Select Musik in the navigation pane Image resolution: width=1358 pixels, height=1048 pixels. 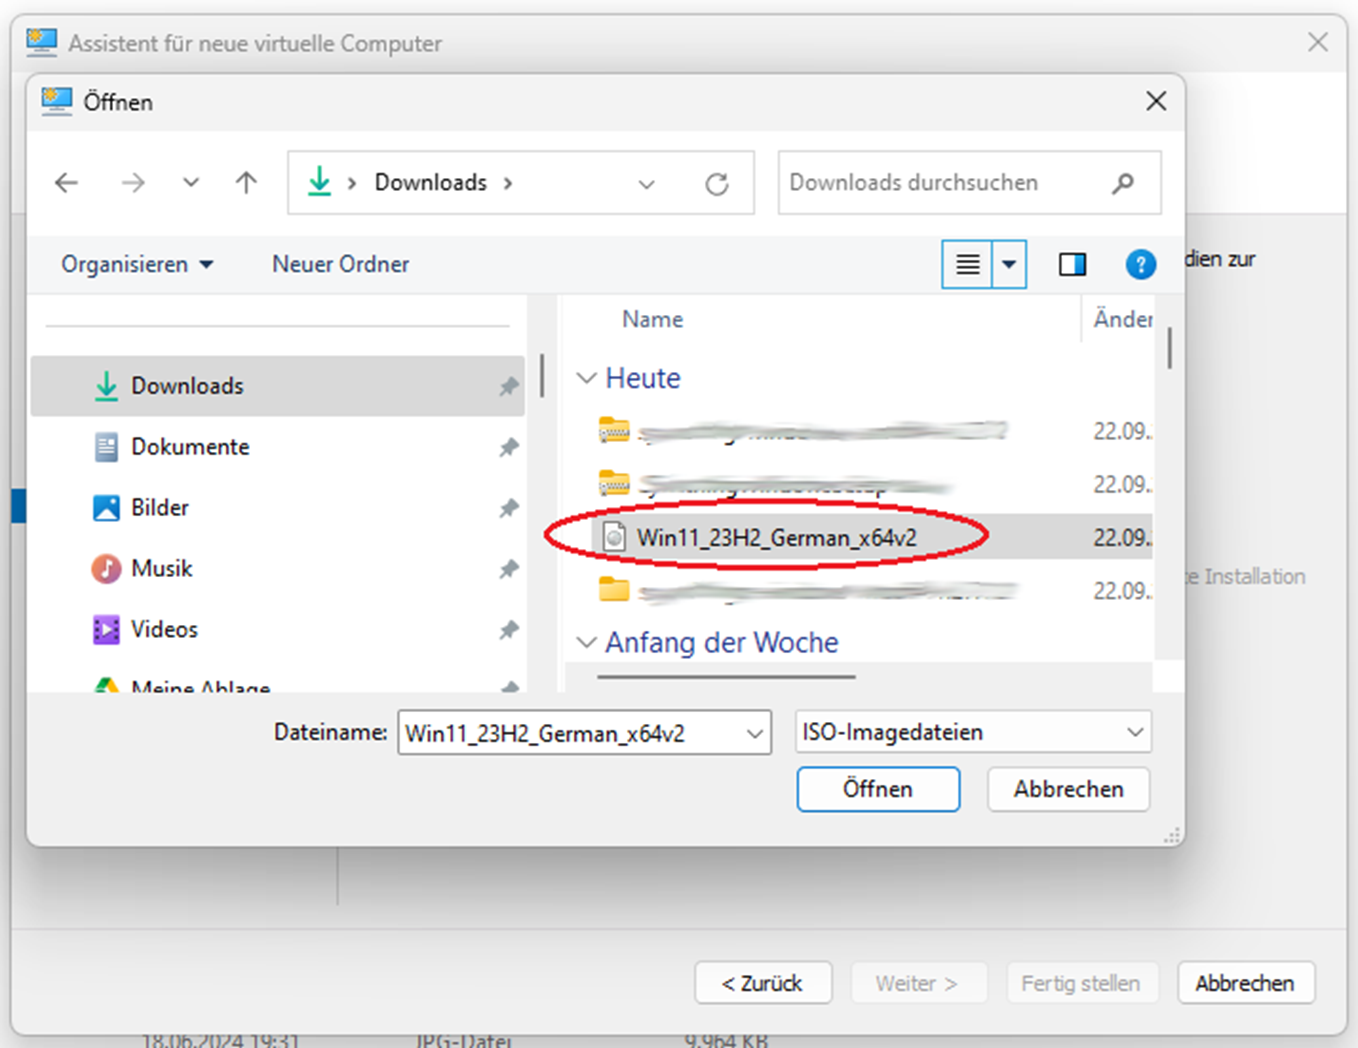click(x=277, y=569)
